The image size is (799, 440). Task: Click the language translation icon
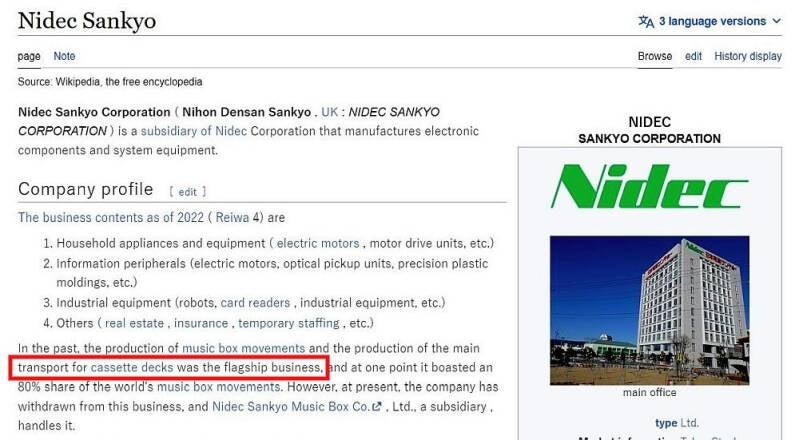click(646, 21)
